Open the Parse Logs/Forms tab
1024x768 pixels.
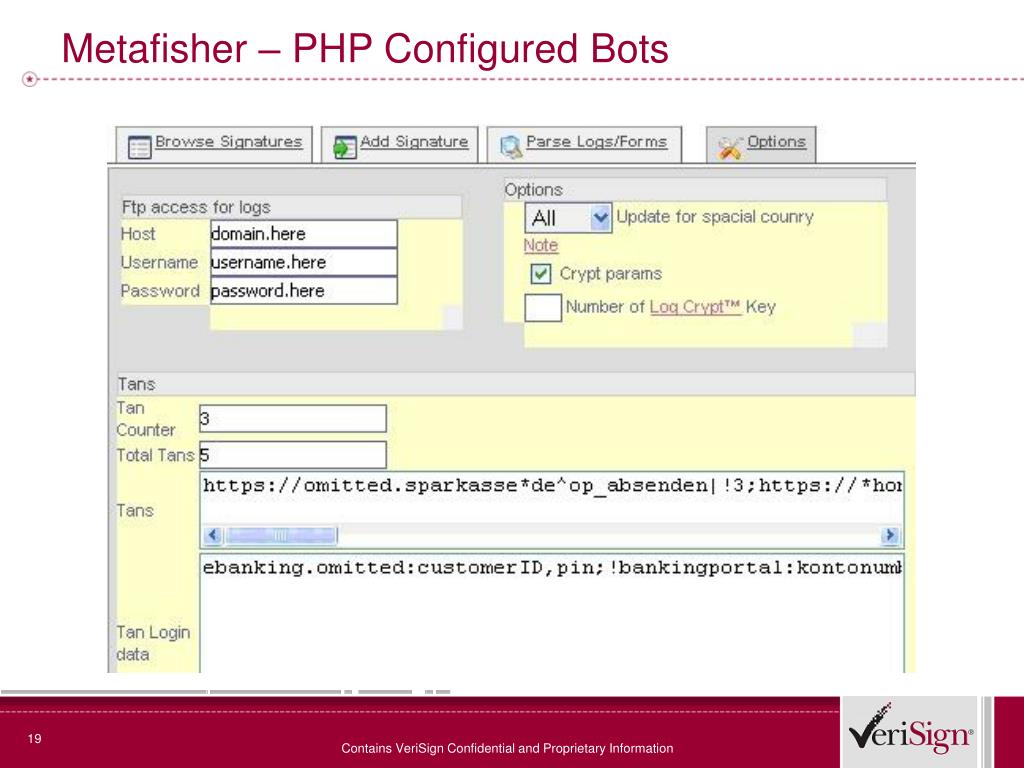coord(584,144)
